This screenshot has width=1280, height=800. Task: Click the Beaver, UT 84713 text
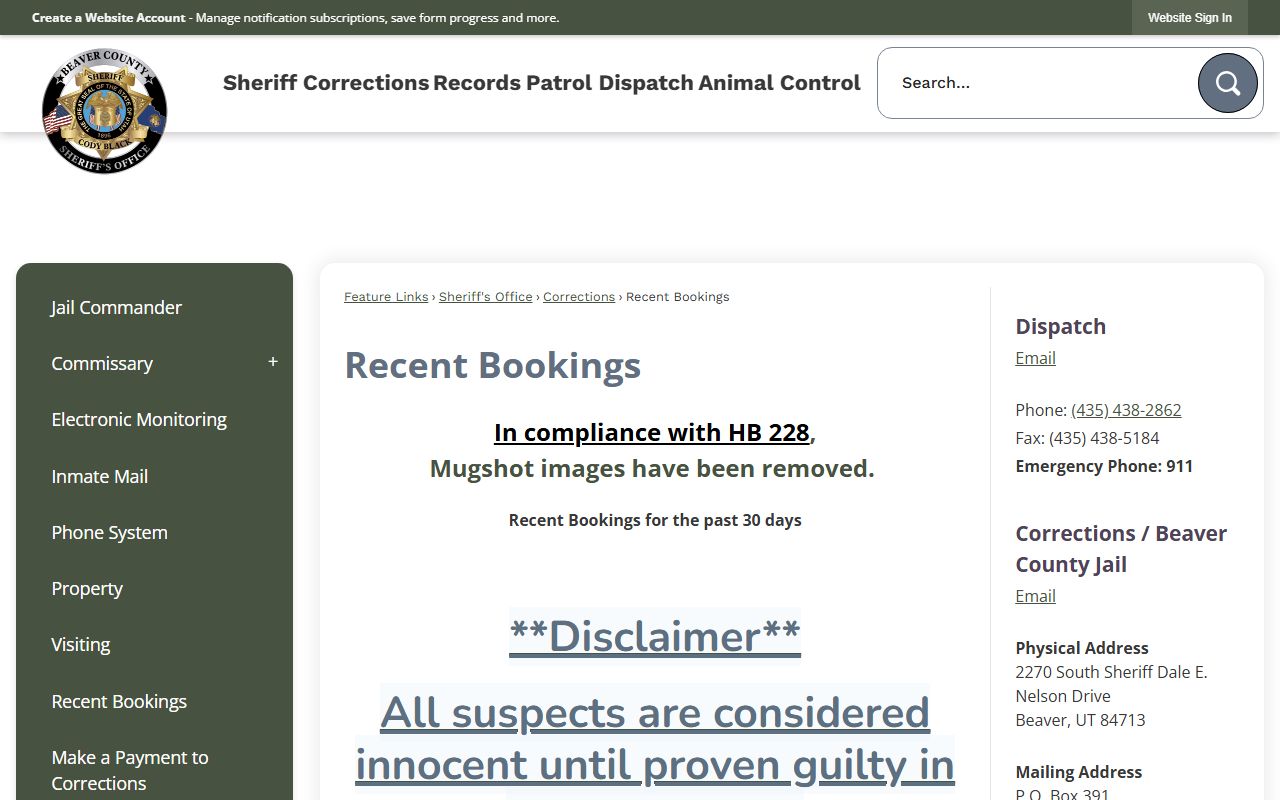coord(1080,720)
